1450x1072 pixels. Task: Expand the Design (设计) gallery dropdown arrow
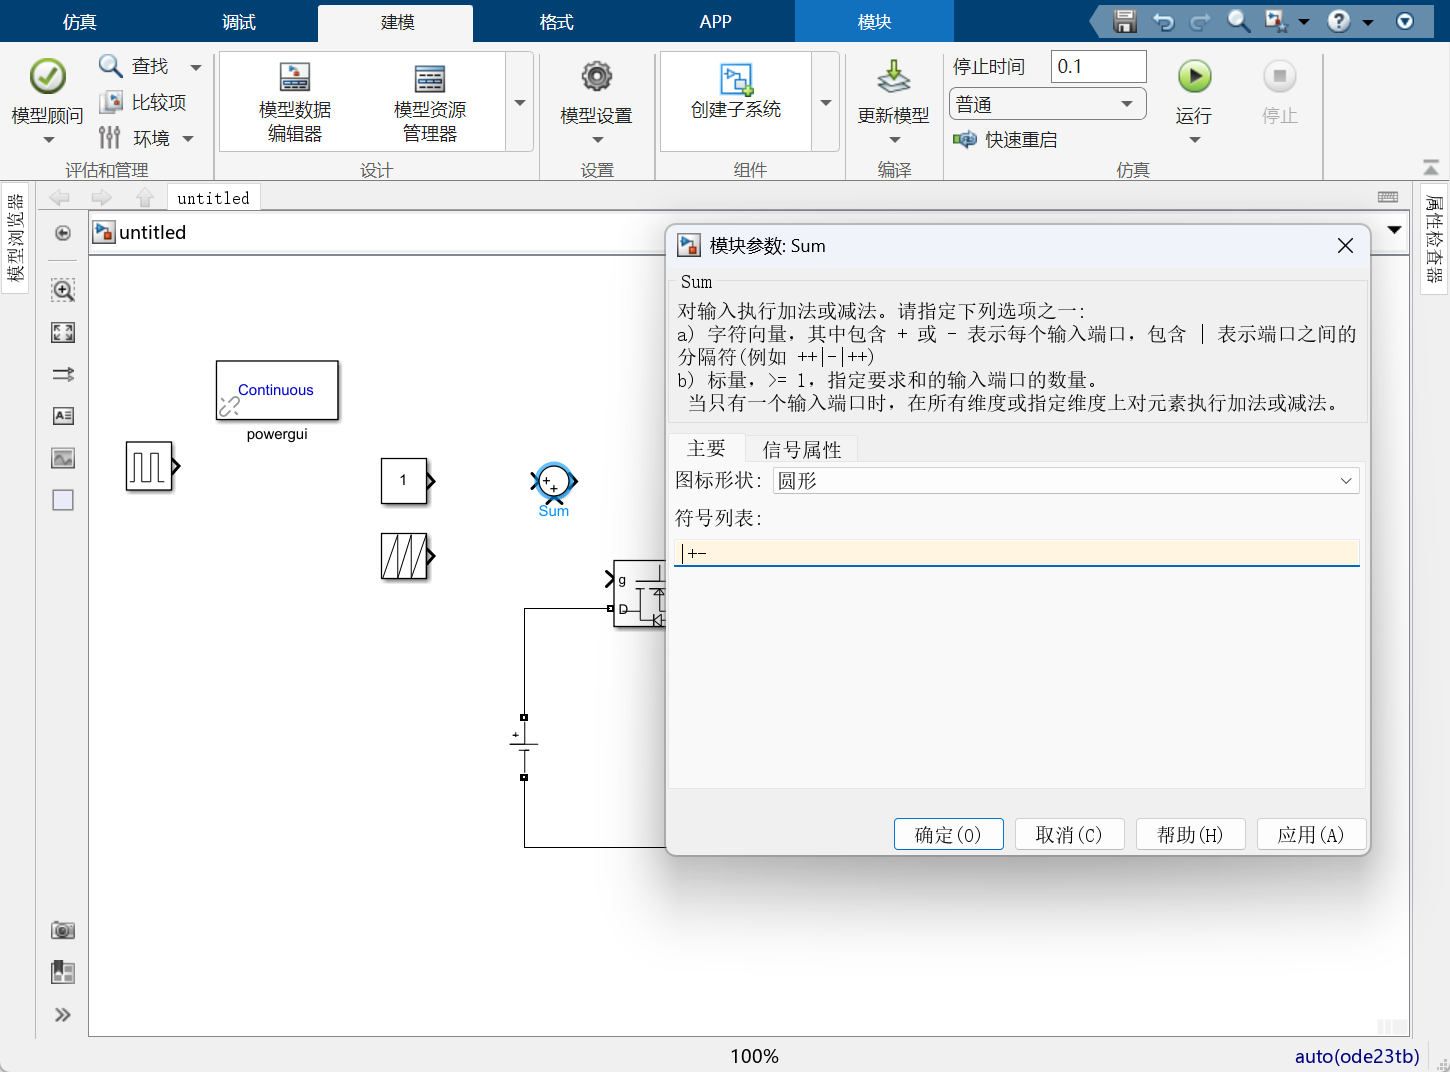tap(520, 102)
